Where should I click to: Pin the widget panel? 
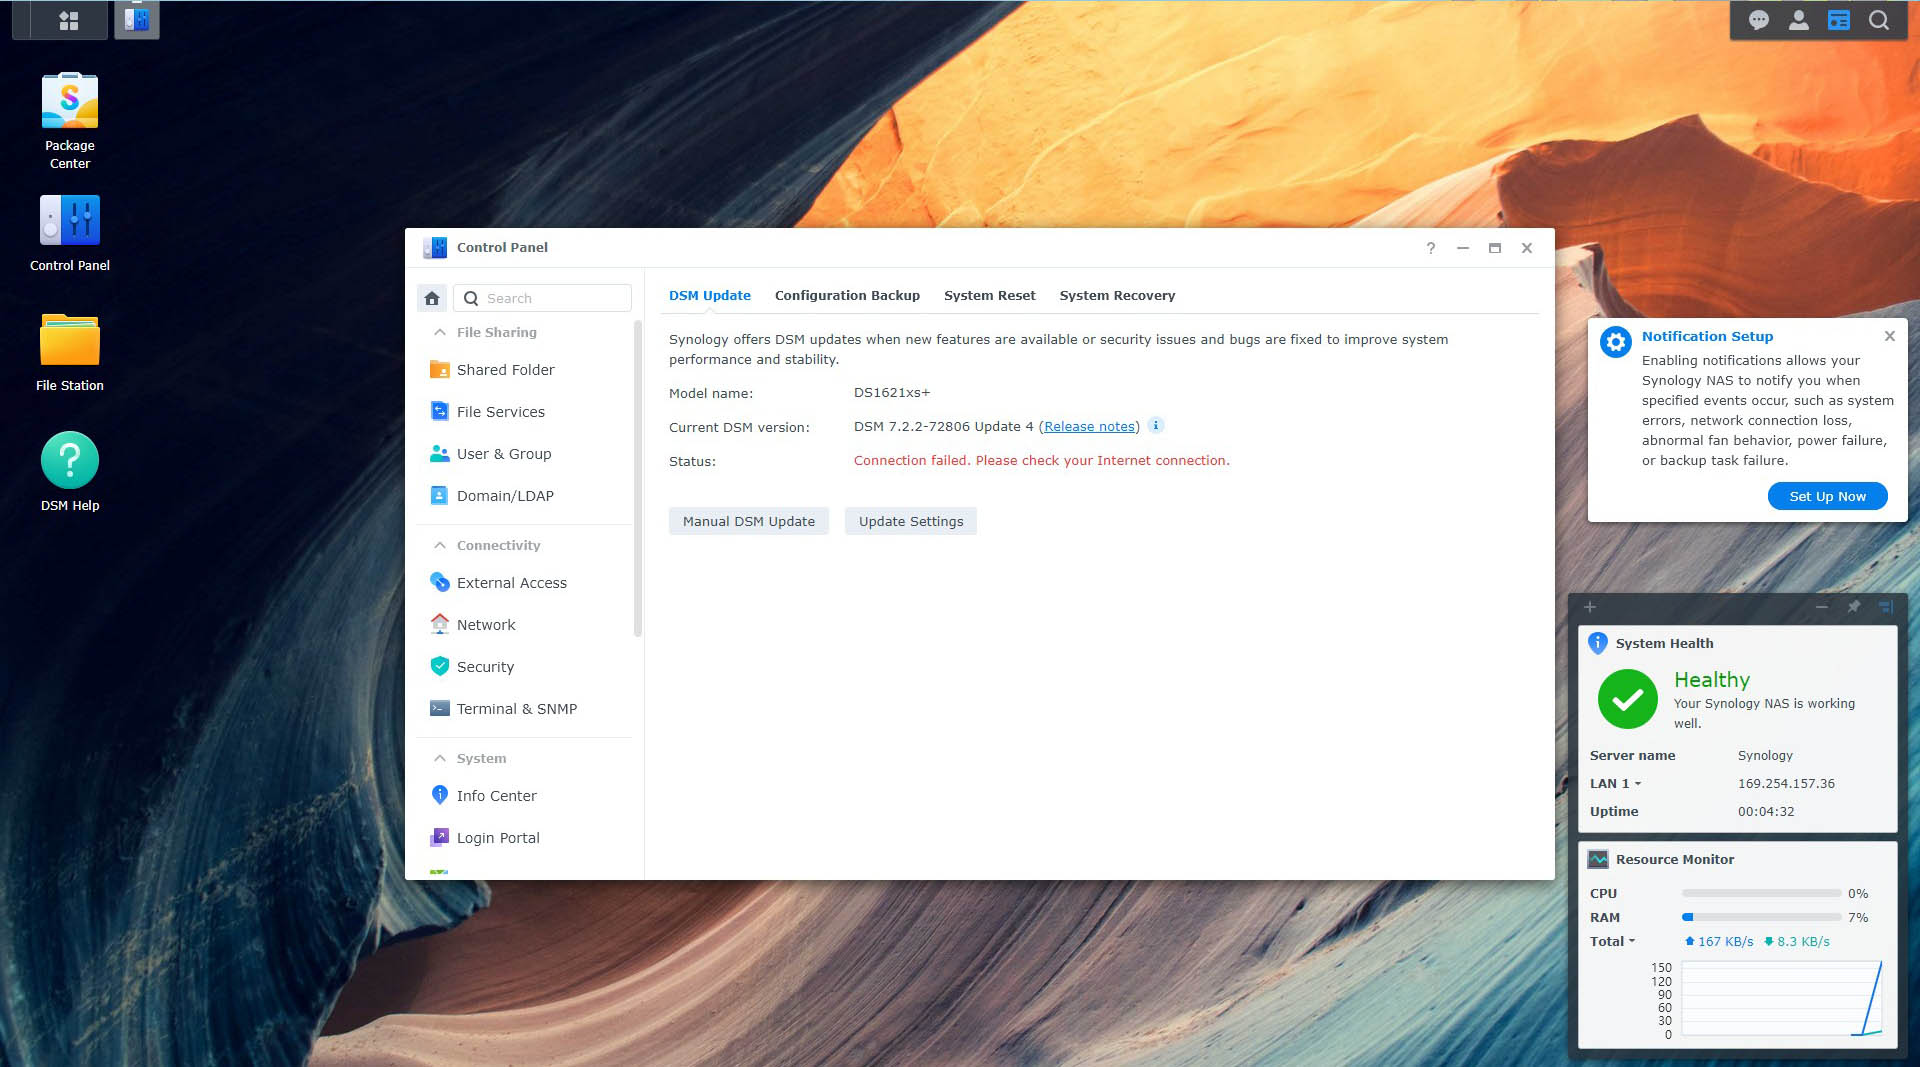point(1854,607)
